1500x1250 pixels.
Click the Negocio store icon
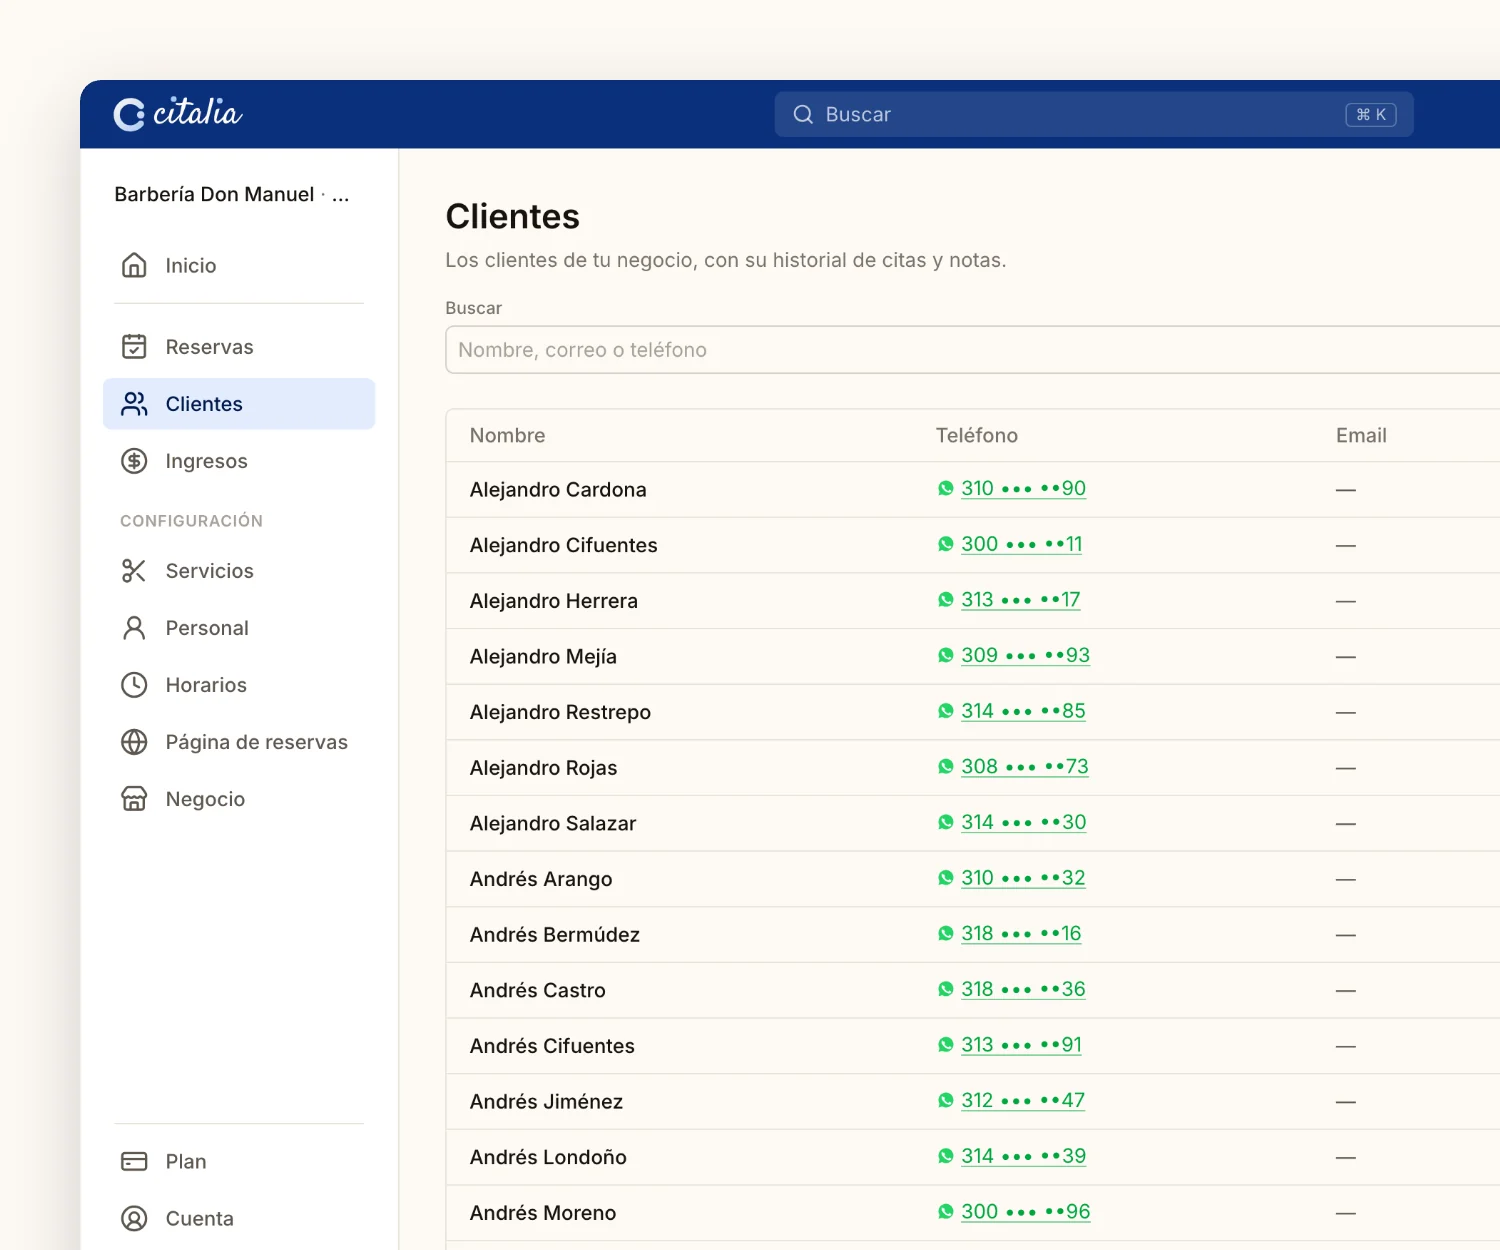pyautogui.click(x=134, y=799)
